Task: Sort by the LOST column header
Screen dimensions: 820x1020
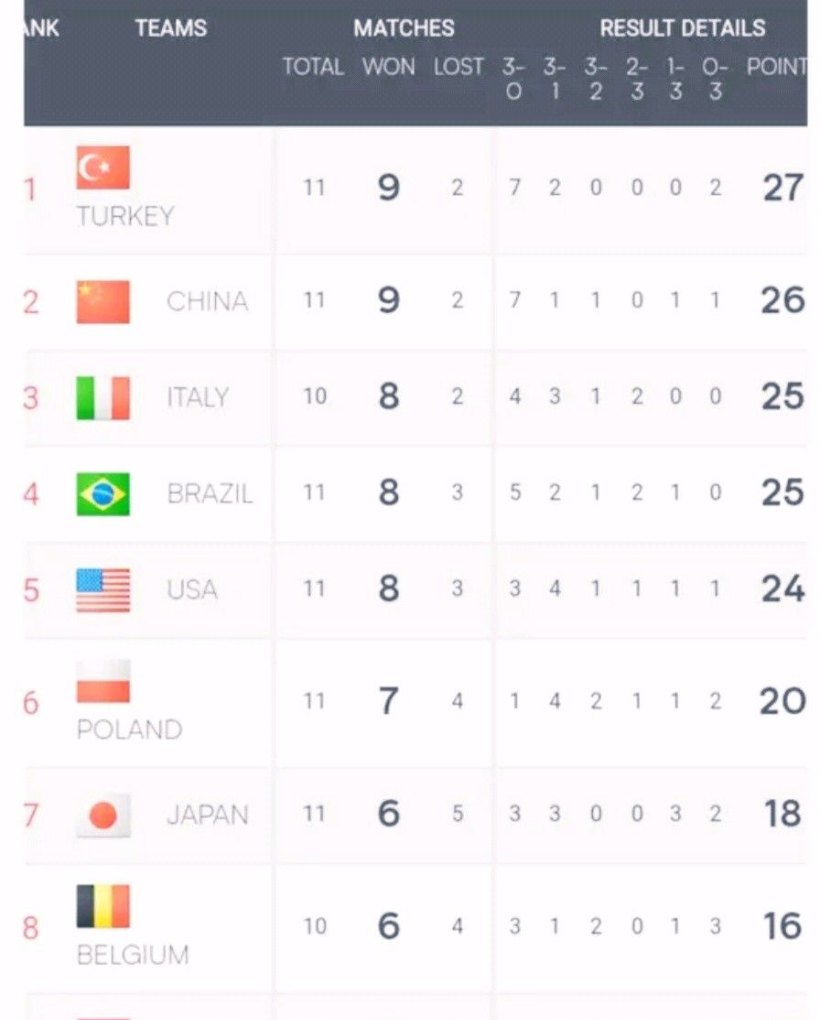Action: pos(458,67)
